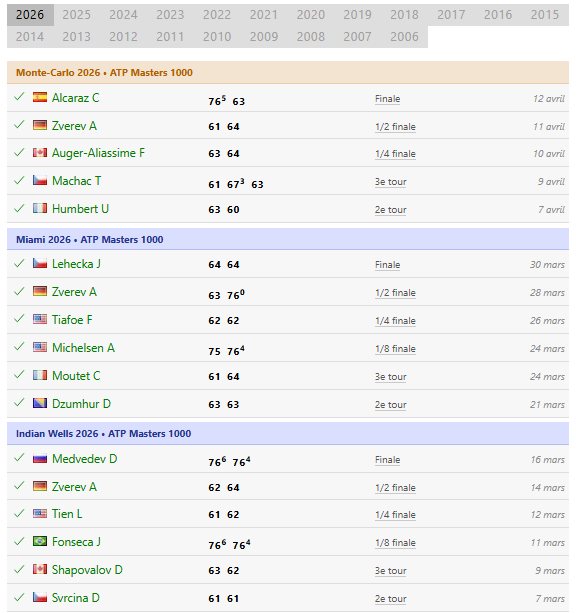Click Finale round link on 30 mars row
The image size is (582, 613).
387,265
